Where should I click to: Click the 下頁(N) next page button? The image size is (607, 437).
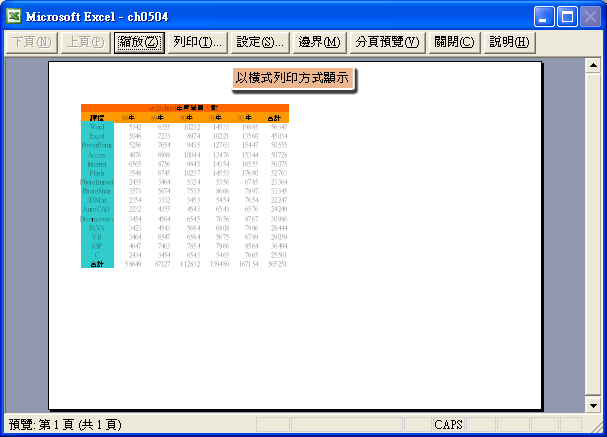(x=30, y=42)
